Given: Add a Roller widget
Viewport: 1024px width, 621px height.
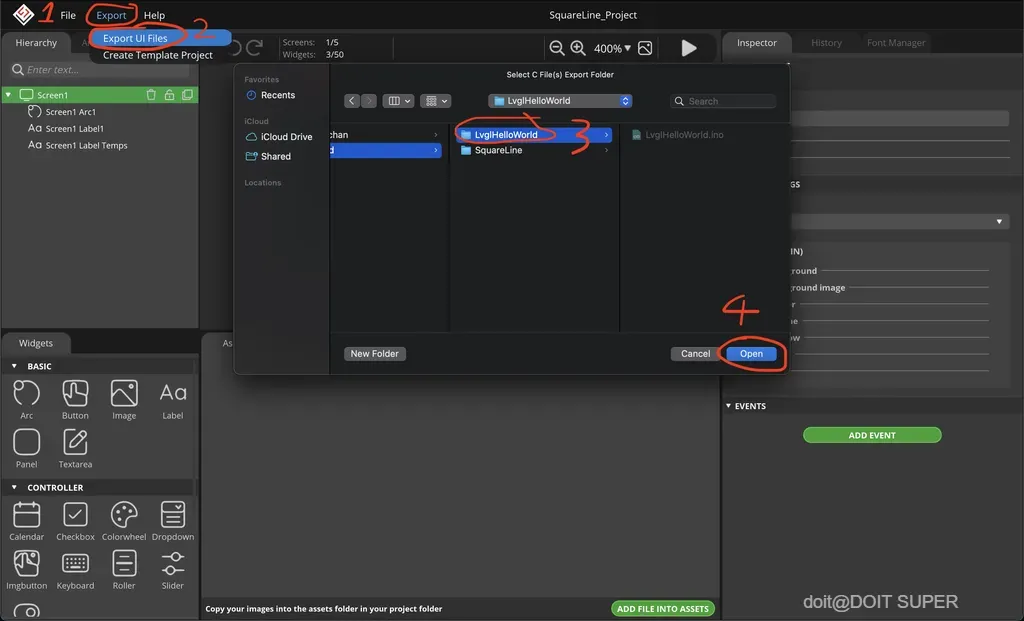Looking at the screenshot, I should point(124,570).
